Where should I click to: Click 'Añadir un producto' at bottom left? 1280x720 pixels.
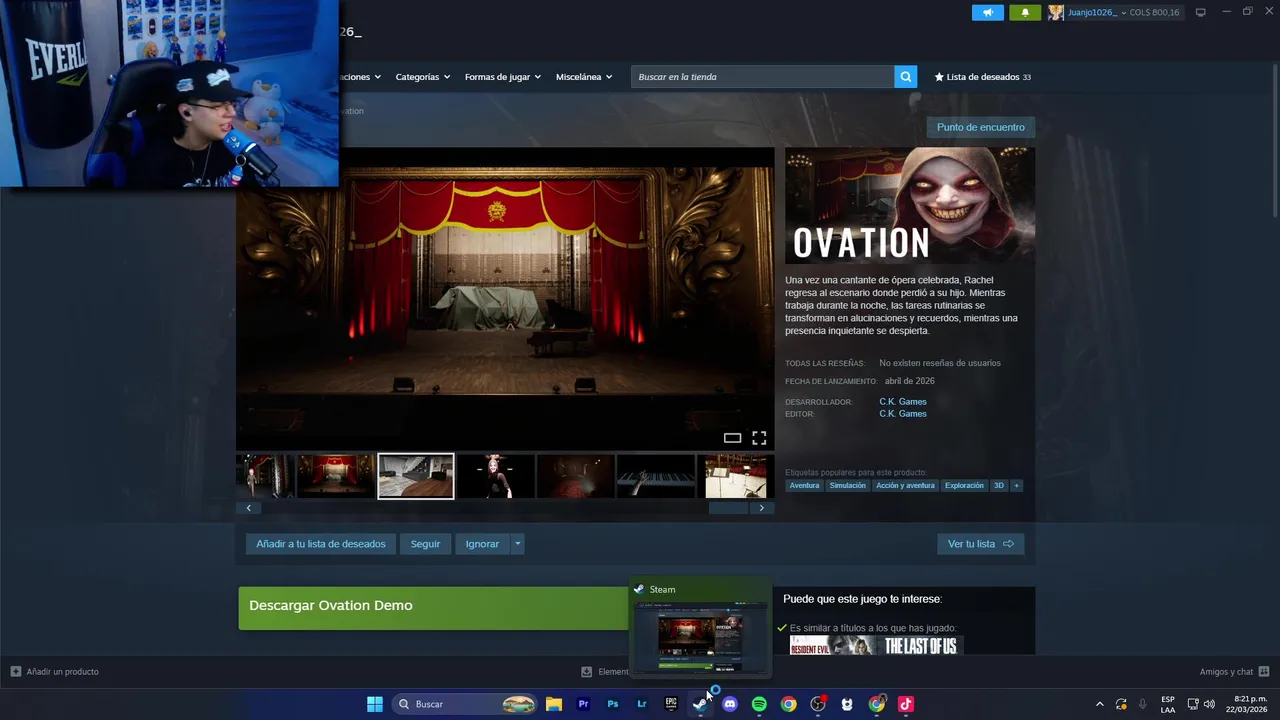55,672
